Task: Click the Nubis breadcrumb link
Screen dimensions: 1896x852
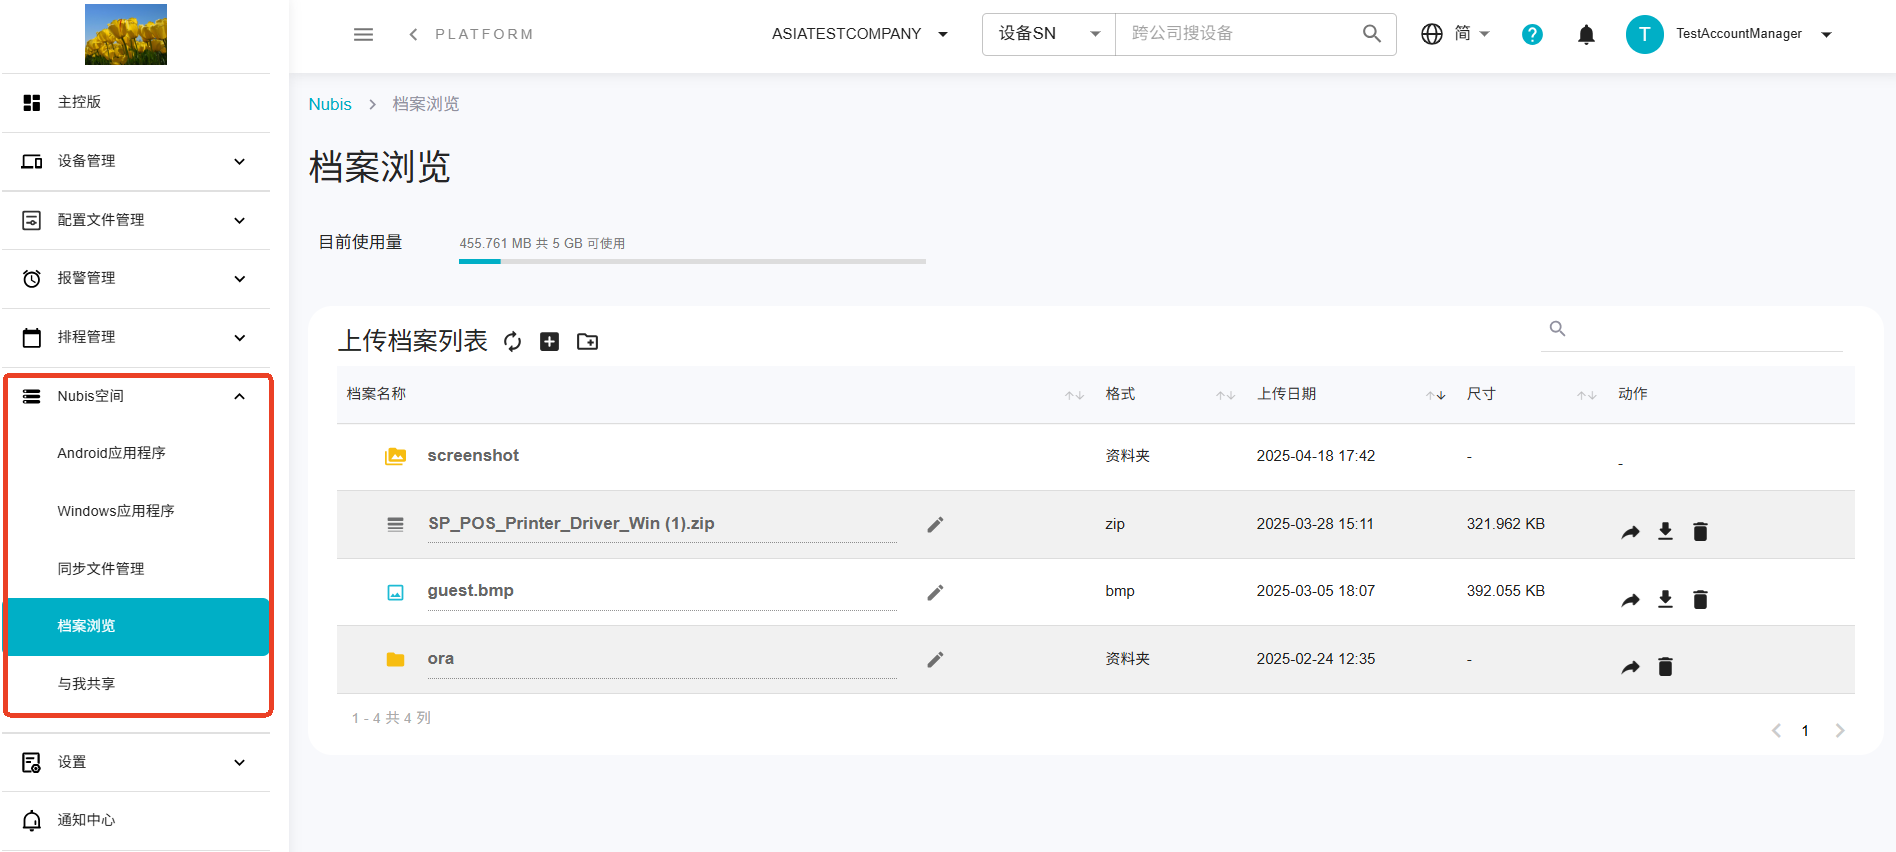Action: pyautogui.click(x=330, y=104)
